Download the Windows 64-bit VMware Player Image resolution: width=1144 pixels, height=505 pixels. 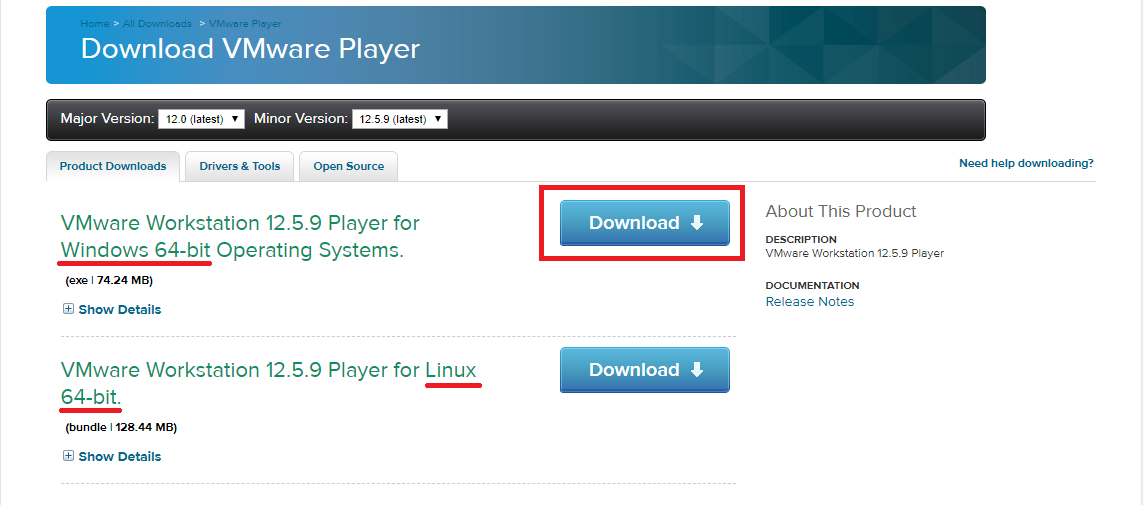click(x=644, y=223)
